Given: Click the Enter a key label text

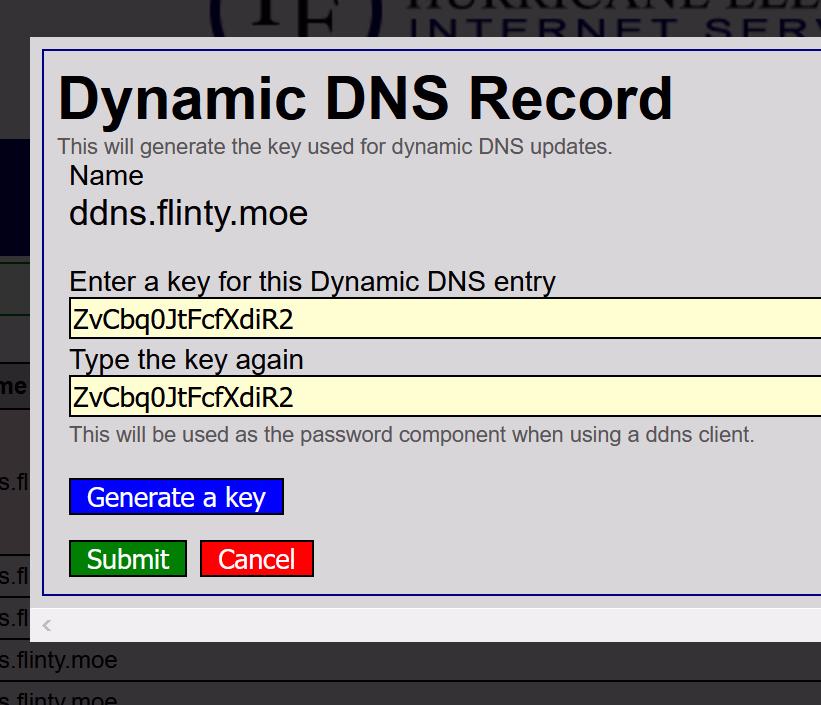Looking at the screenshot, I should tap(312, 282).
